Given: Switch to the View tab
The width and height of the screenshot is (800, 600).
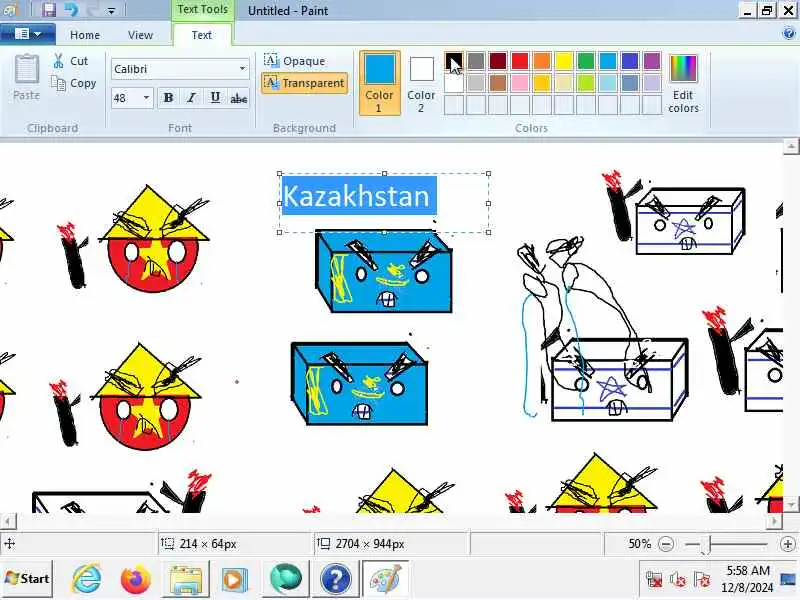Looking at the screenshot, I should click(140, 35).
